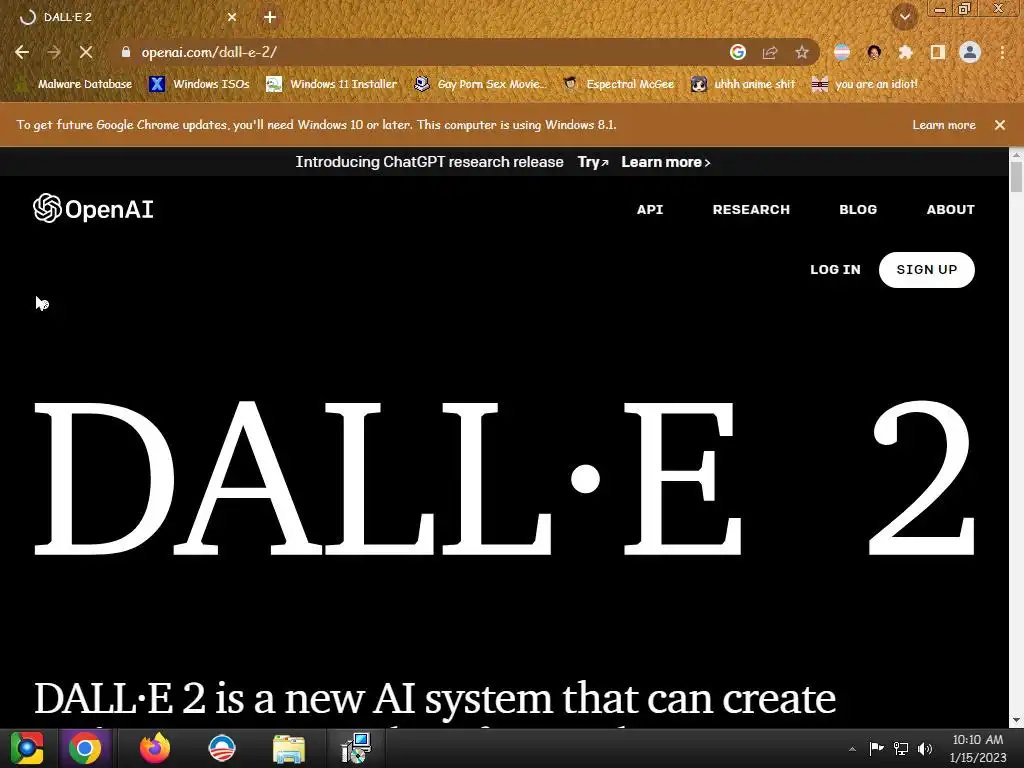1024x768 pixels.
Task: Click the SIGN UP button
Action: [927, 270]
